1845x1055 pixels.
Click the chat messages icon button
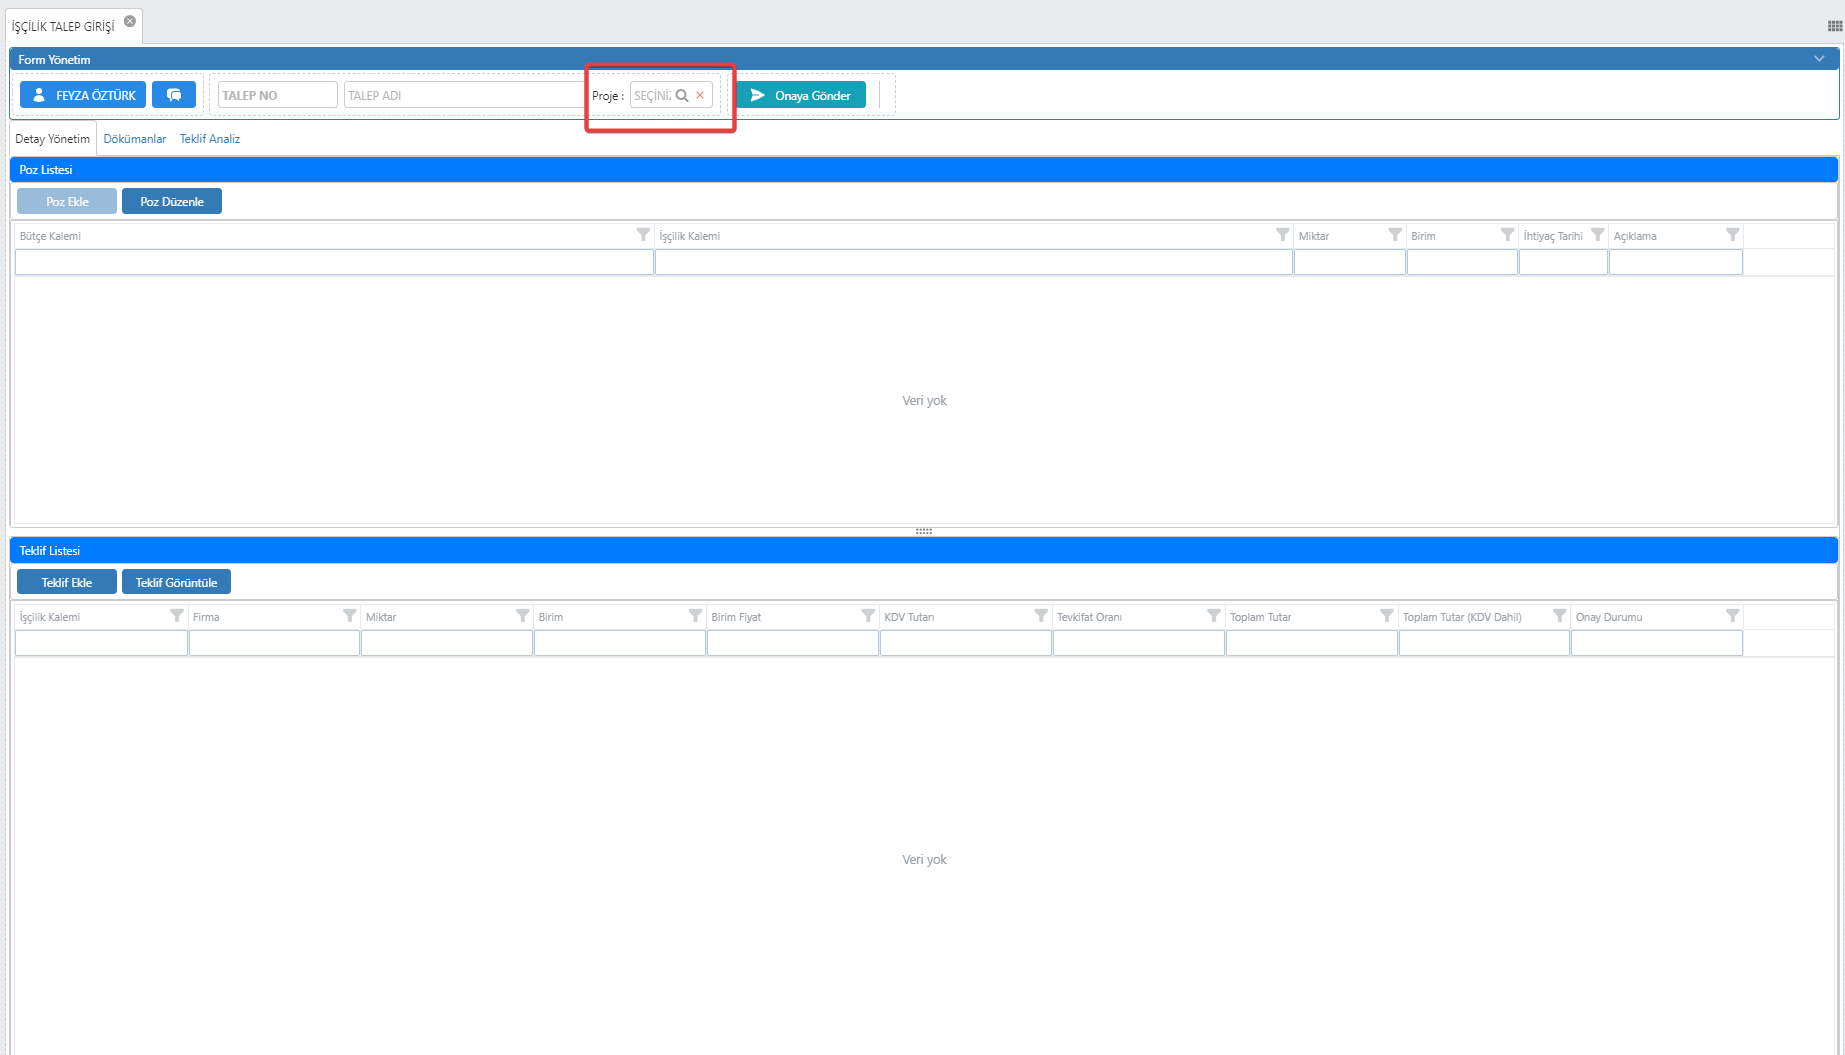tap(174, 95)
